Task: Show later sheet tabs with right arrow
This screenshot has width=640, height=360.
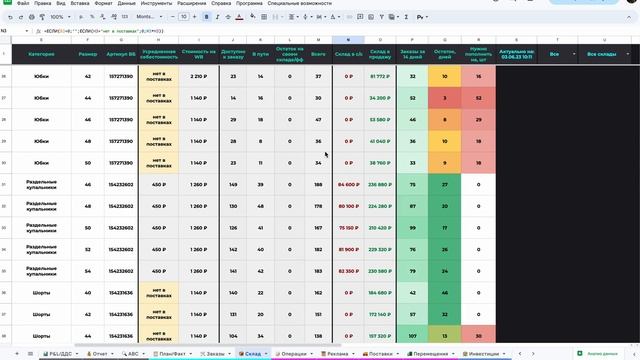Action: point(533,353)
